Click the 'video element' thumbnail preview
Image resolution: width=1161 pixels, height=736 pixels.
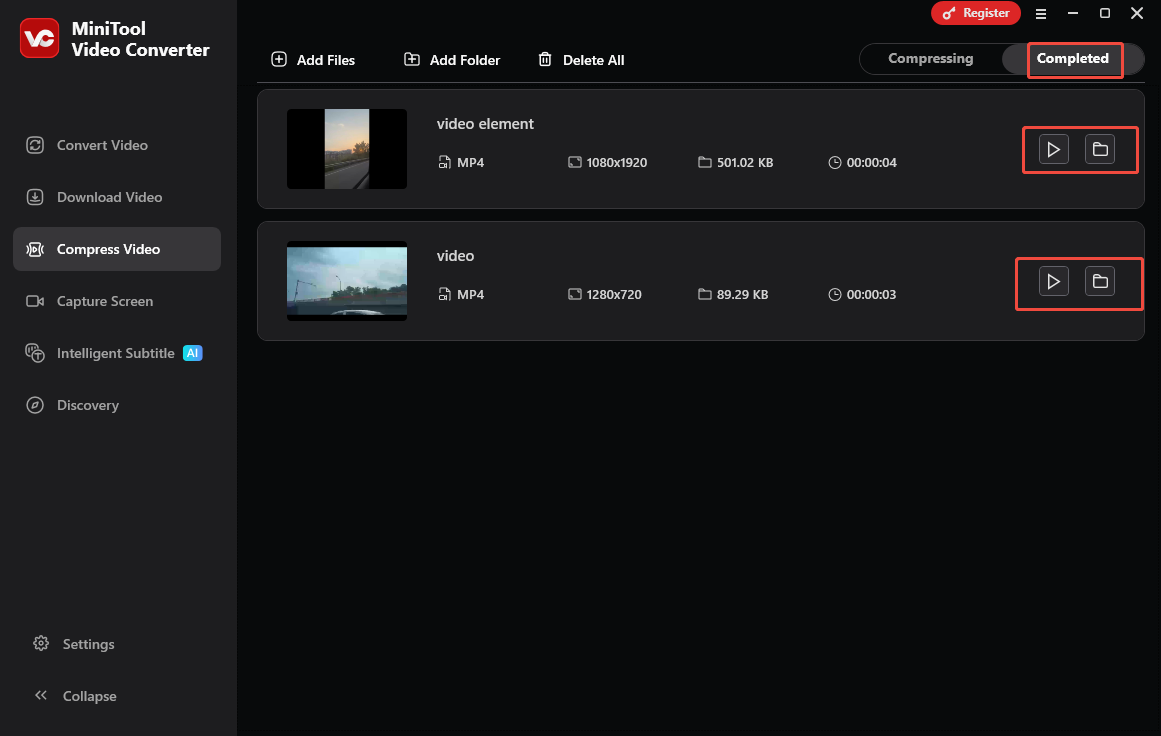click(347, 149)
